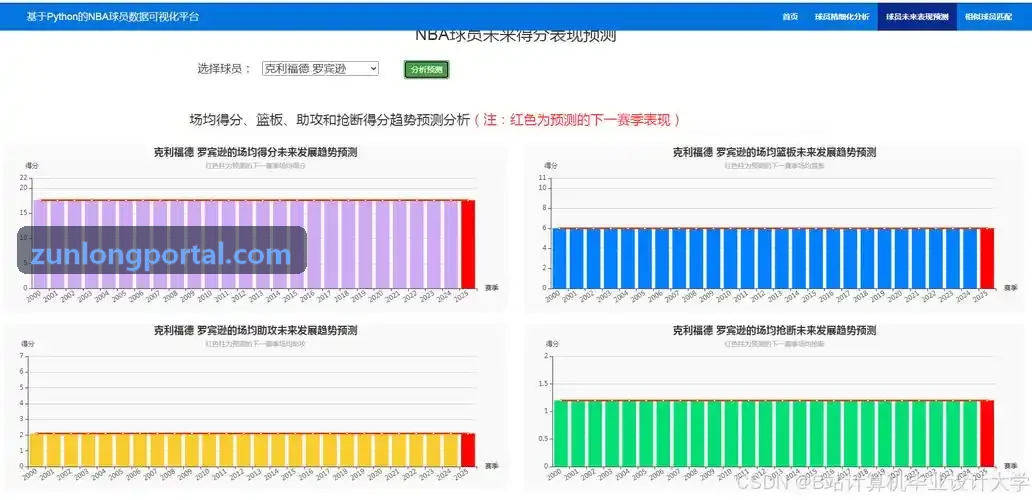Click the 赛季 axis label of 场均篮板 chart
This screenshot has height=500, width=1032.
pyautogui.click(x=1011, y=288)
